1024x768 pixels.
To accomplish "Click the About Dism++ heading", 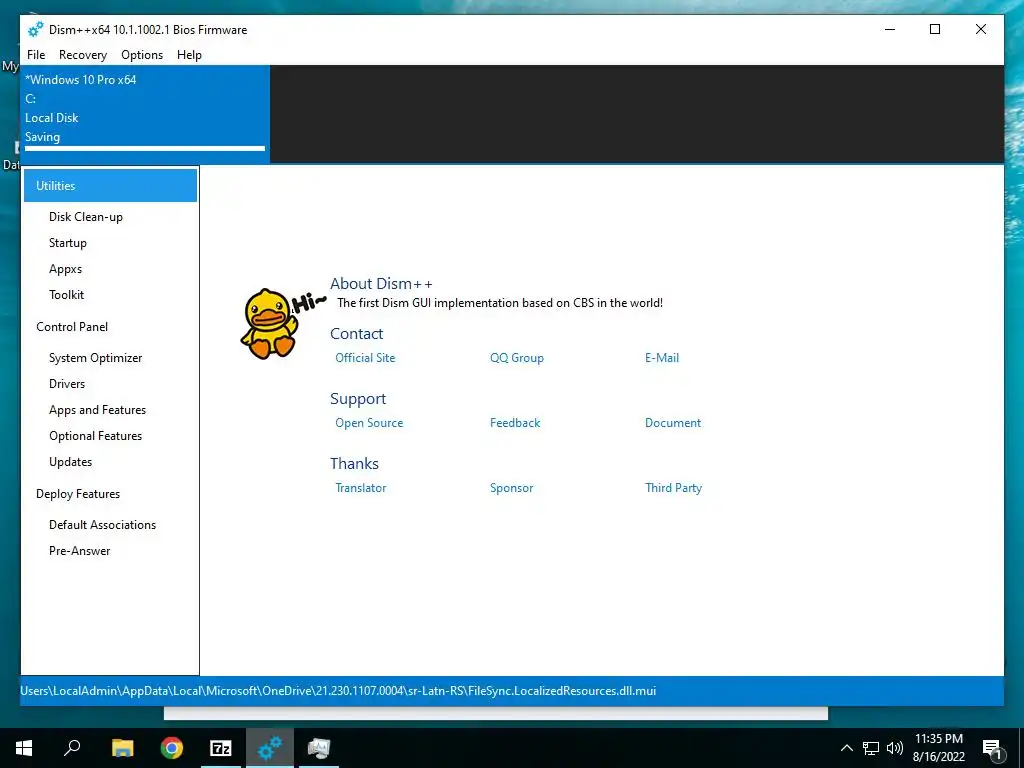I will point(381,283).
